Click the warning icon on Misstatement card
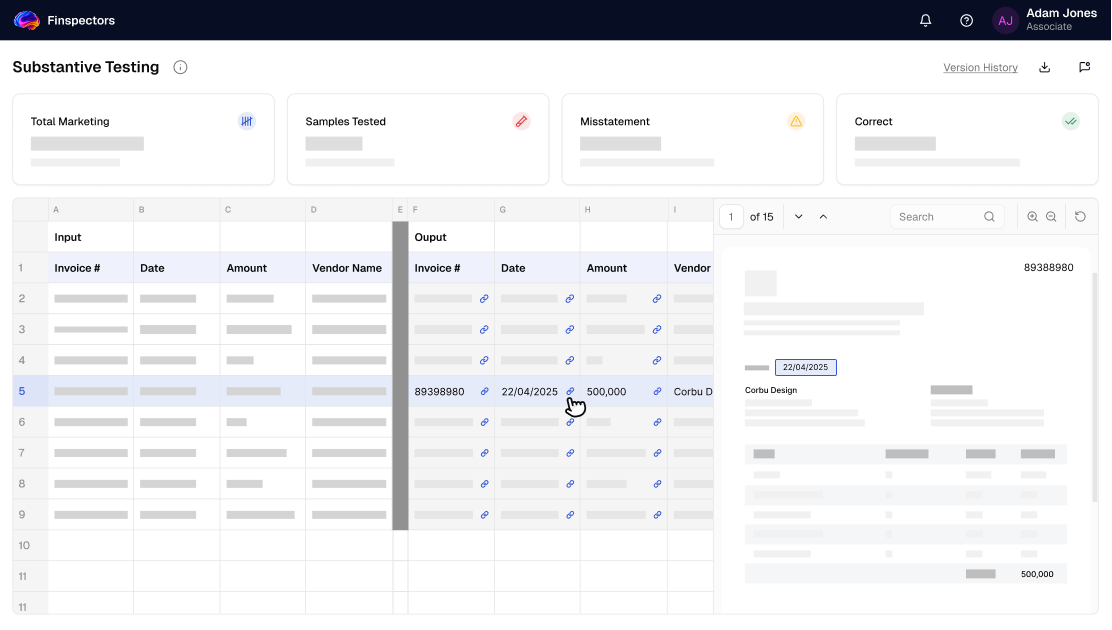The width and height of the screenshot is (1112, 630). 796,121
